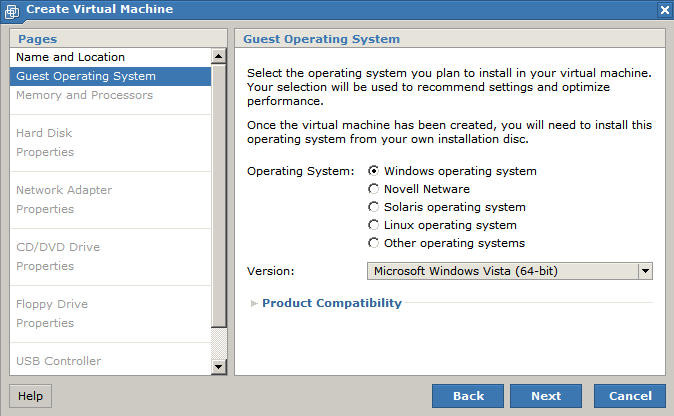Image resolution: width=674 pixels, height=416 pixels.
Task: Click the Pages list scroll down arrow
Action: click(218, 367)
